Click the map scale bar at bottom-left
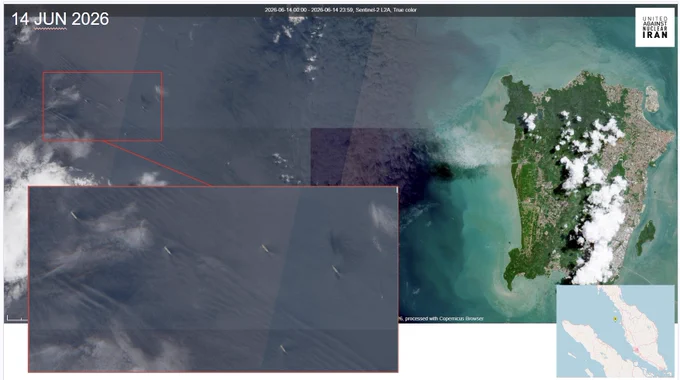Screen dimensions: 680x380 17,319
